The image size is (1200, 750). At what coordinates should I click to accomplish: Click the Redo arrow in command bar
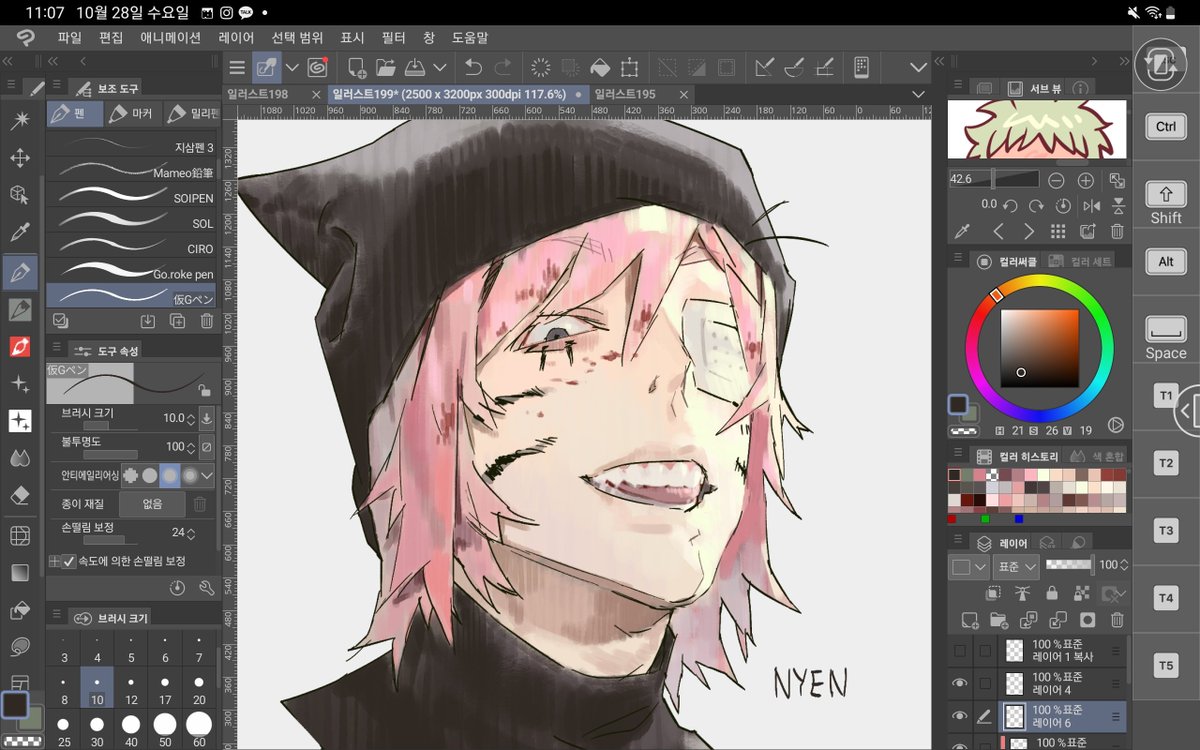[x=503, y=68]
